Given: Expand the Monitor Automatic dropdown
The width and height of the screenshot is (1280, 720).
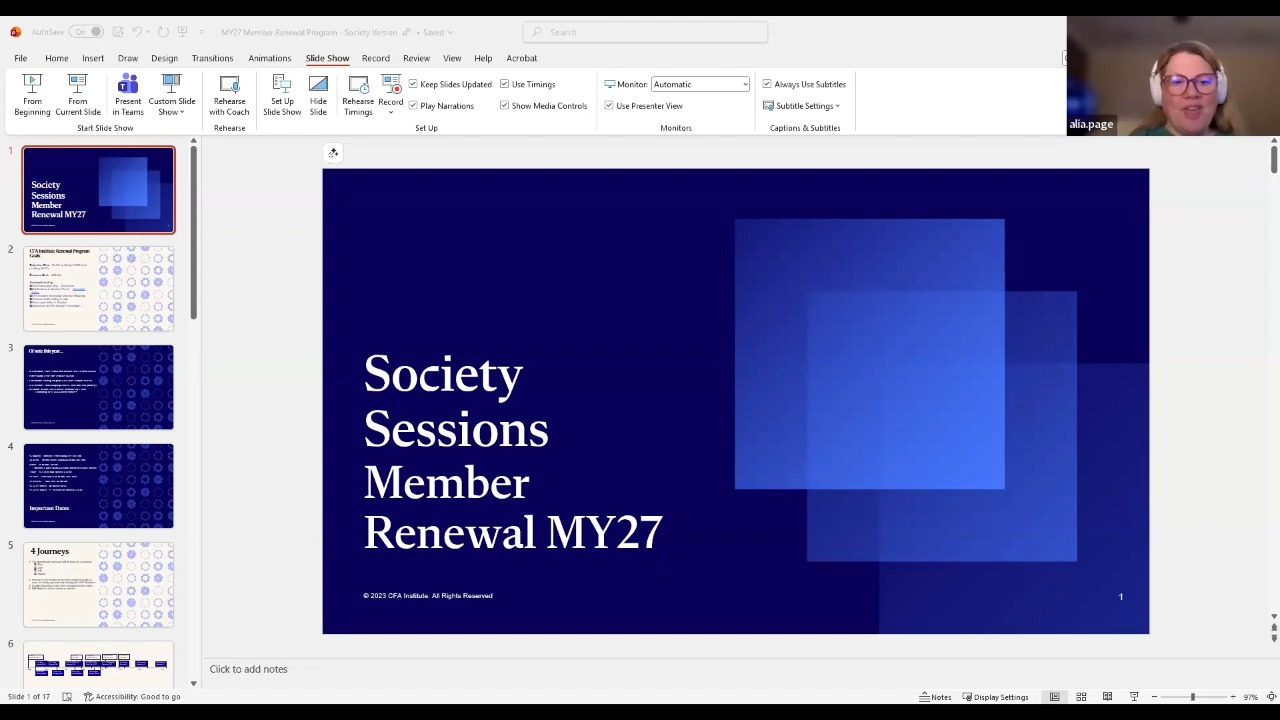Looking at the screenshot, I should pos(744,84).
